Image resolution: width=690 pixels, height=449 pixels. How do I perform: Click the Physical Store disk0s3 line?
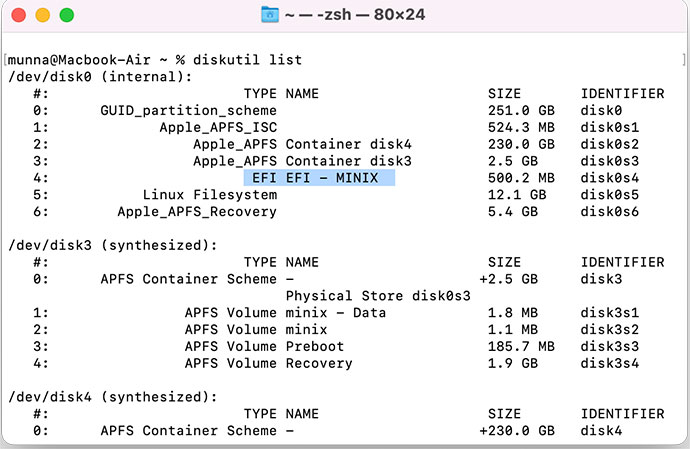(360, 296)
